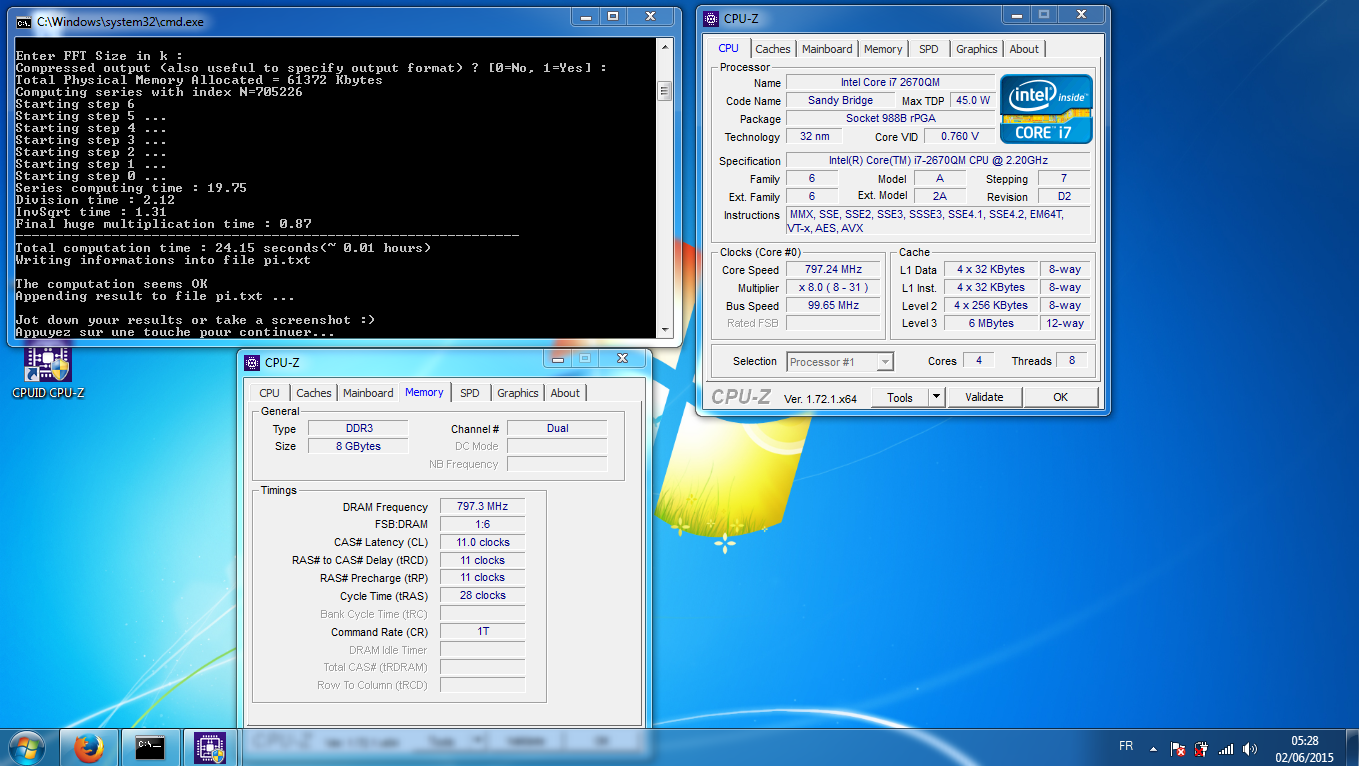This screenshot has height=766, width=1359.
Task: Click the Cycle Time value "28 clocks"
Action: tap(482, 595)
